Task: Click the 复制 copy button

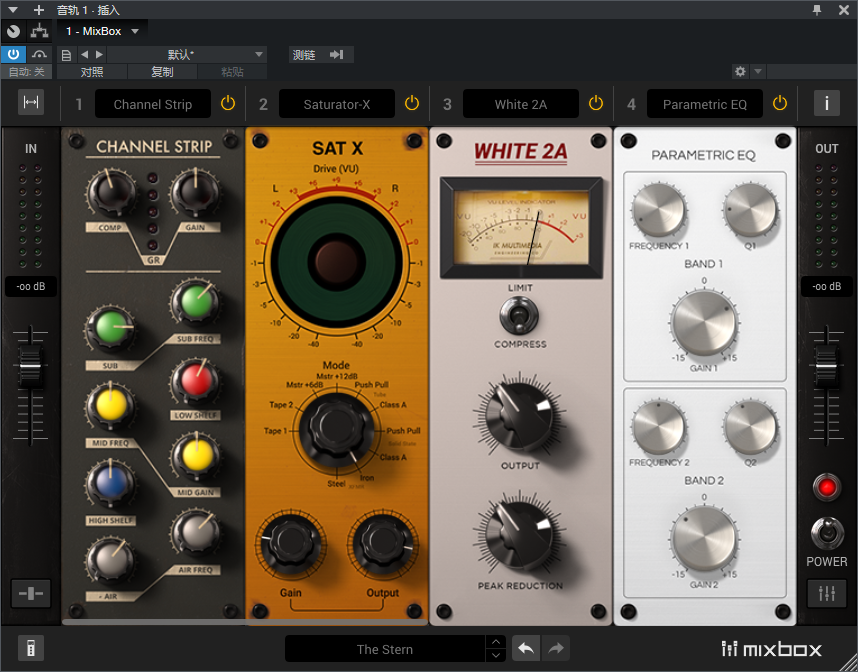Action: click(x=162, y=72)
